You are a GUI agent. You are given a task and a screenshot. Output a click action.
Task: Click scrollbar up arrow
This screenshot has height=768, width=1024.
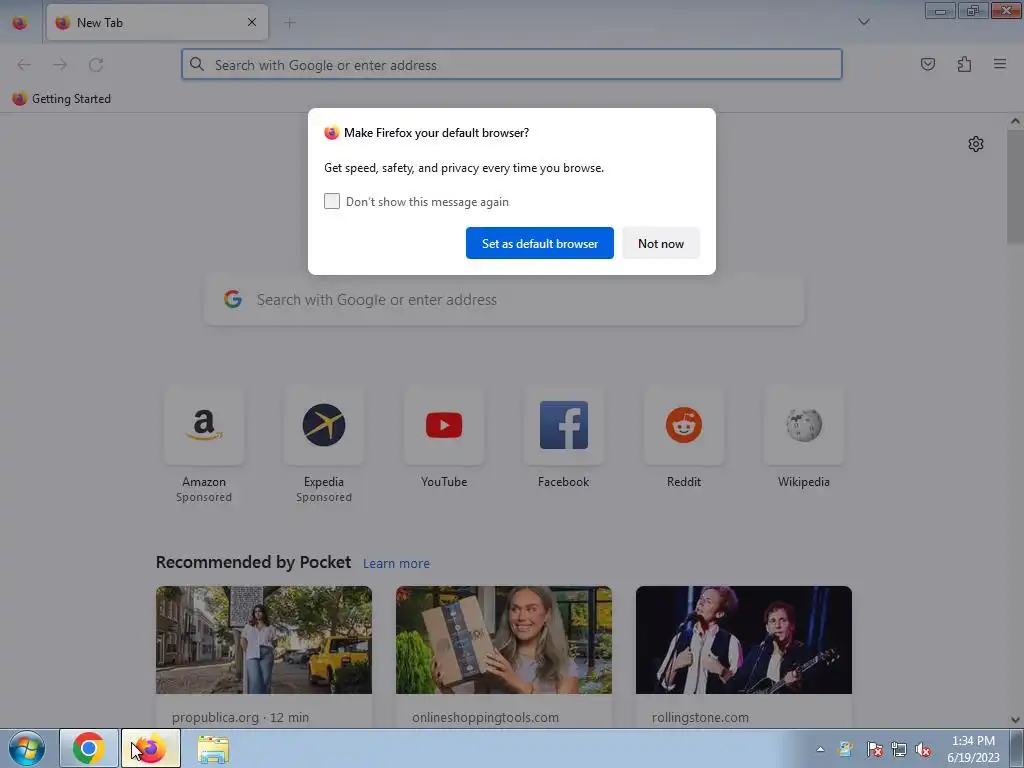point(1015,121)
